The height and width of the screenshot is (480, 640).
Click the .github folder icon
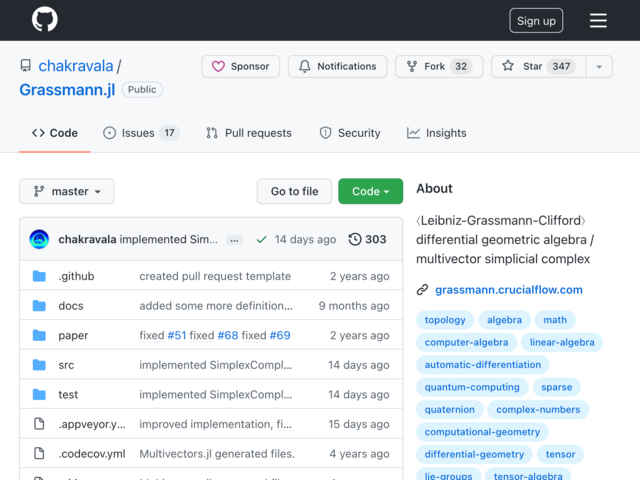[39, 276]
